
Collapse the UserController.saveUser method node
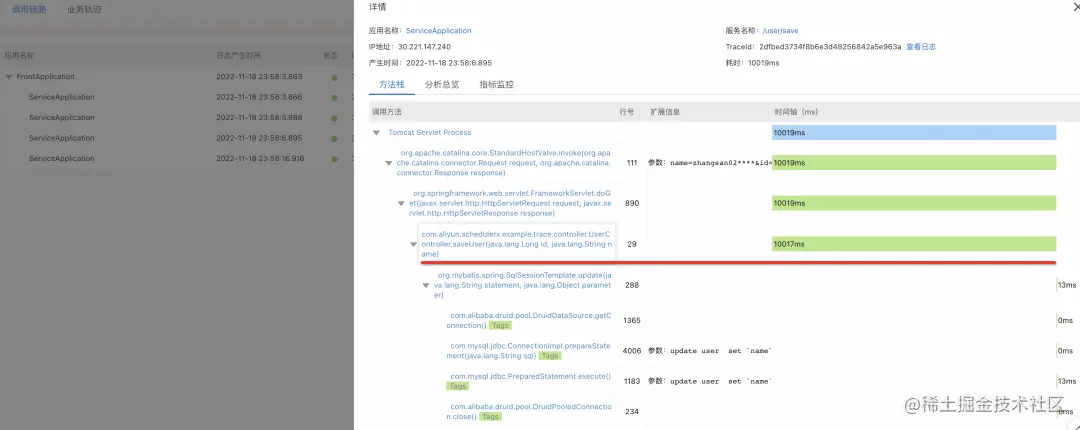[x=413, y=244]
